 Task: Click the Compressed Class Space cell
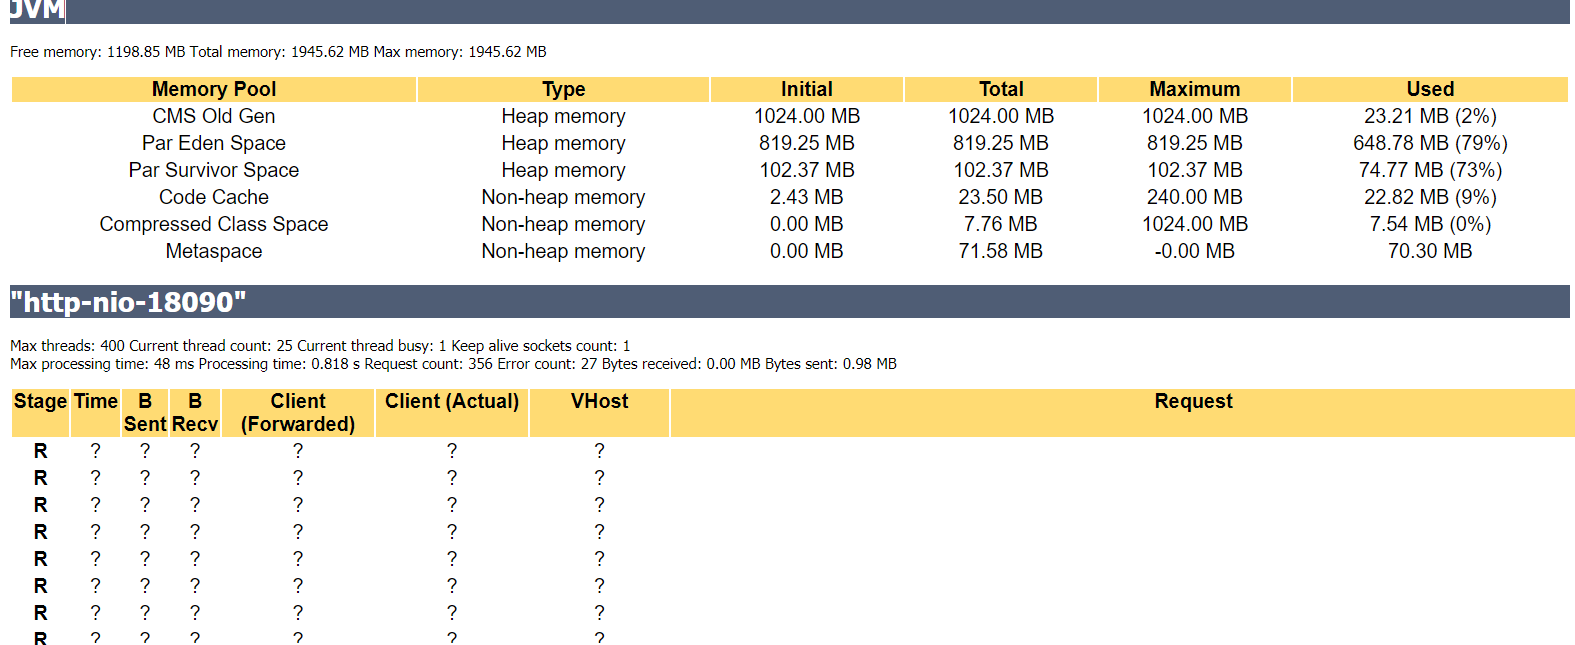(x=213, y=224)
